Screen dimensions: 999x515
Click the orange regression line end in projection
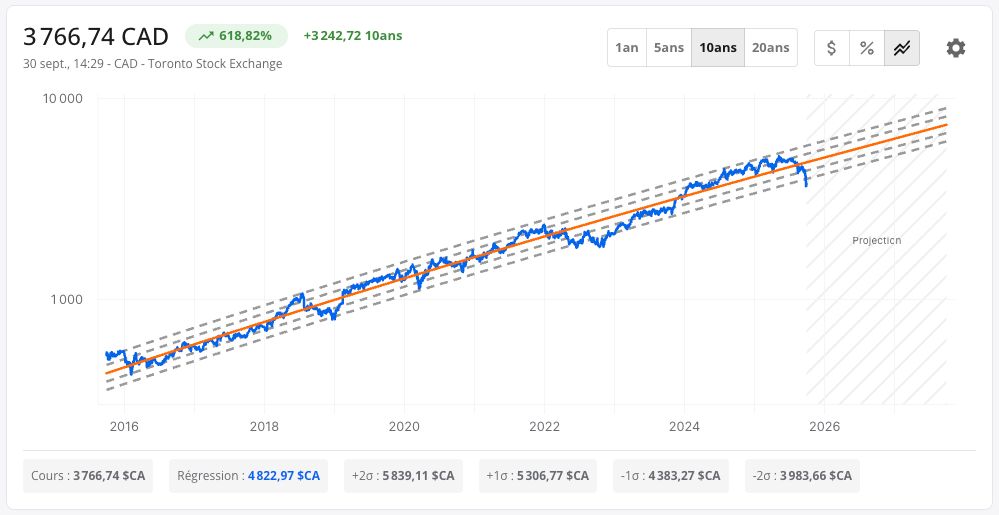click(946, 125)
